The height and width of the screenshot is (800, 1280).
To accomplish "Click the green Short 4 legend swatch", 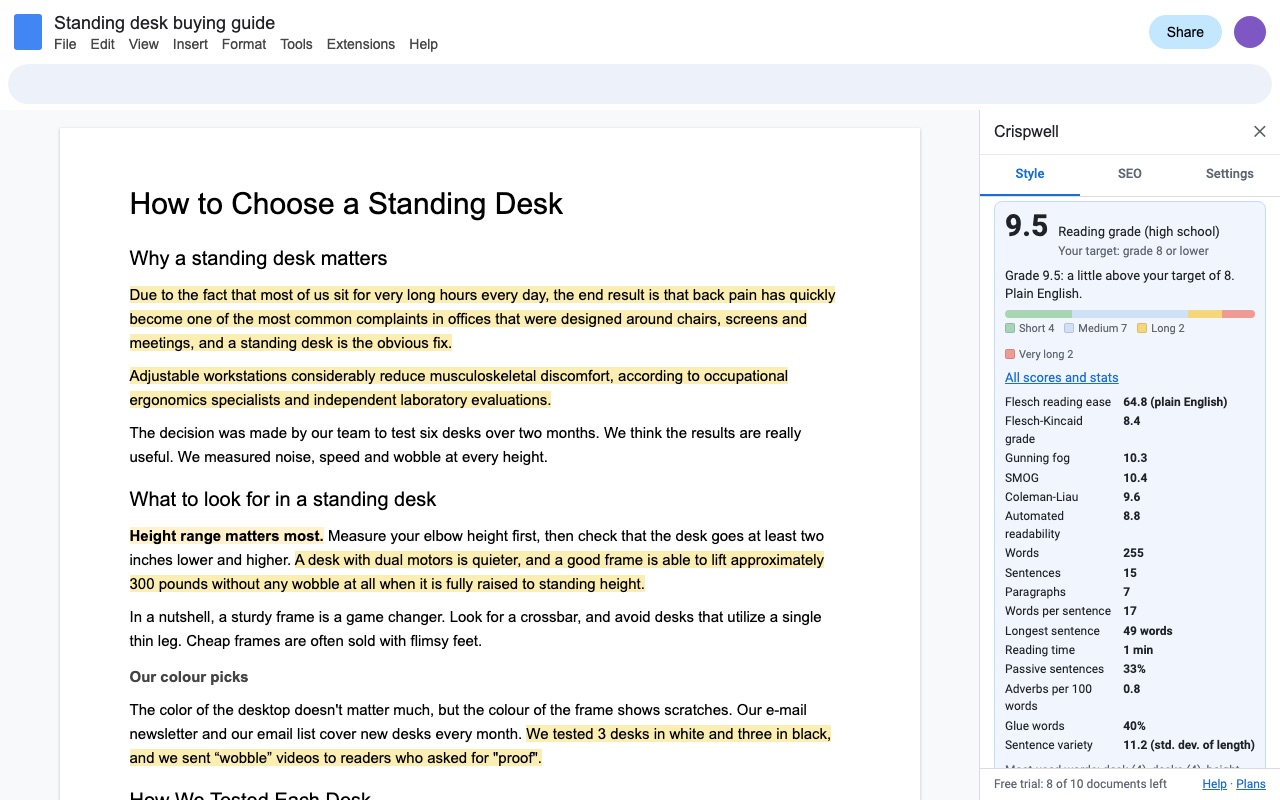I will tap(1010, 328).
